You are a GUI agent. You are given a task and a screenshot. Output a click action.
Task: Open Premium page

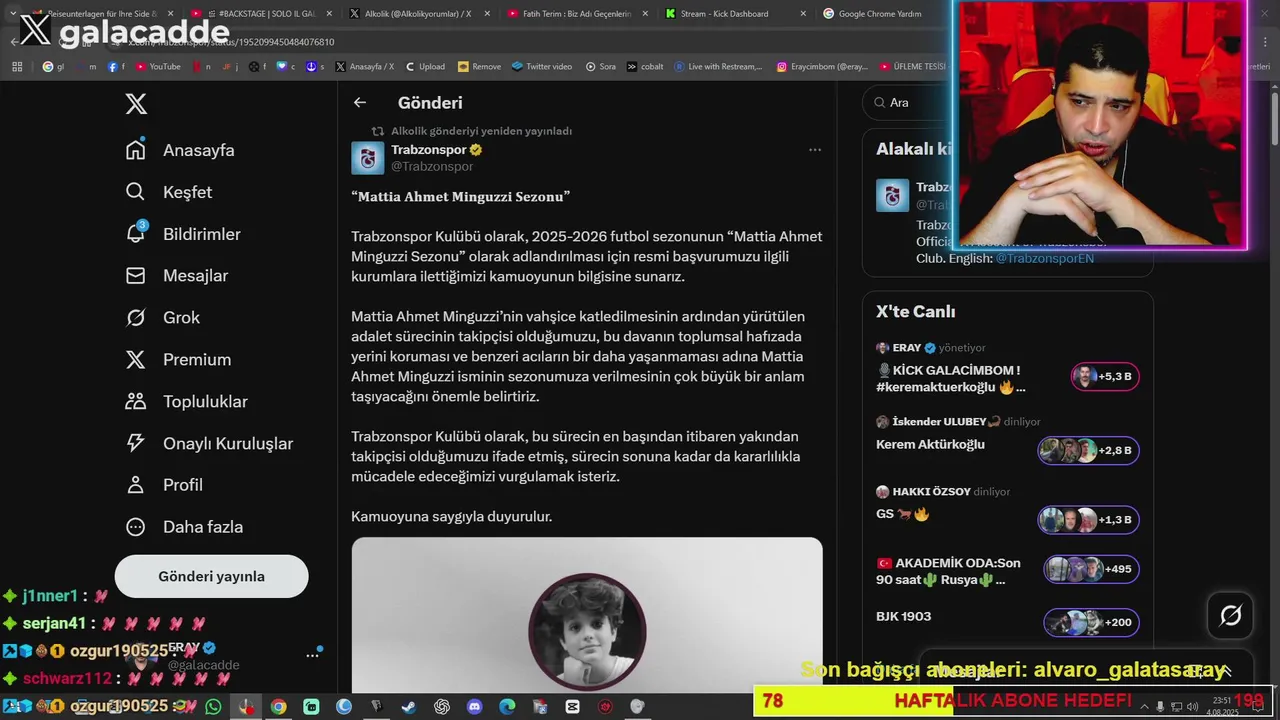[x=178, y=360]
